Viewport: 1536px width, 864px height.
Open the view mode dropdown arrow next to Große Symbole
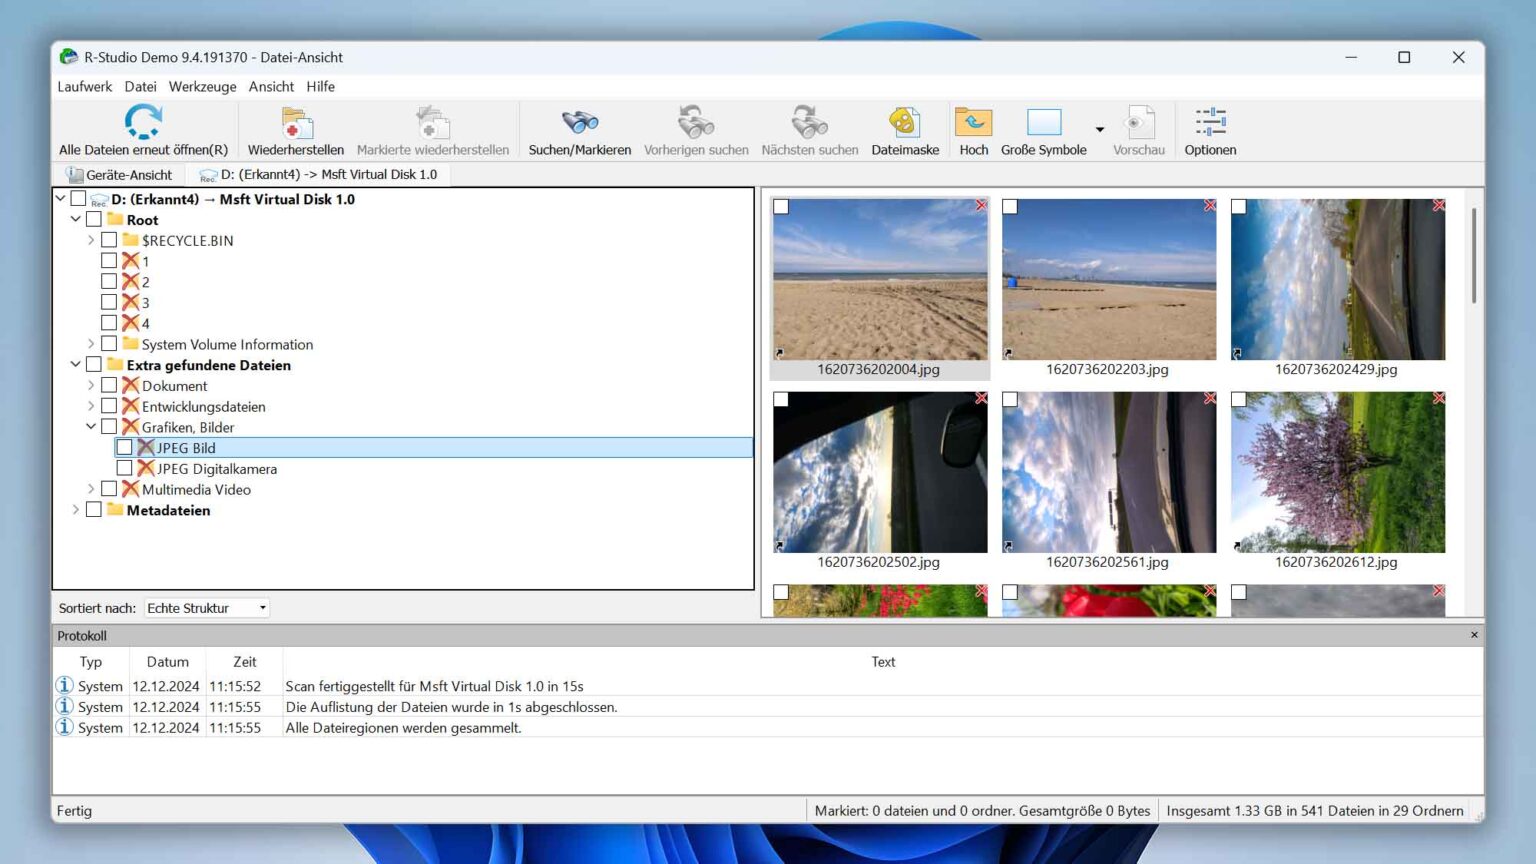click(1099, 129)
